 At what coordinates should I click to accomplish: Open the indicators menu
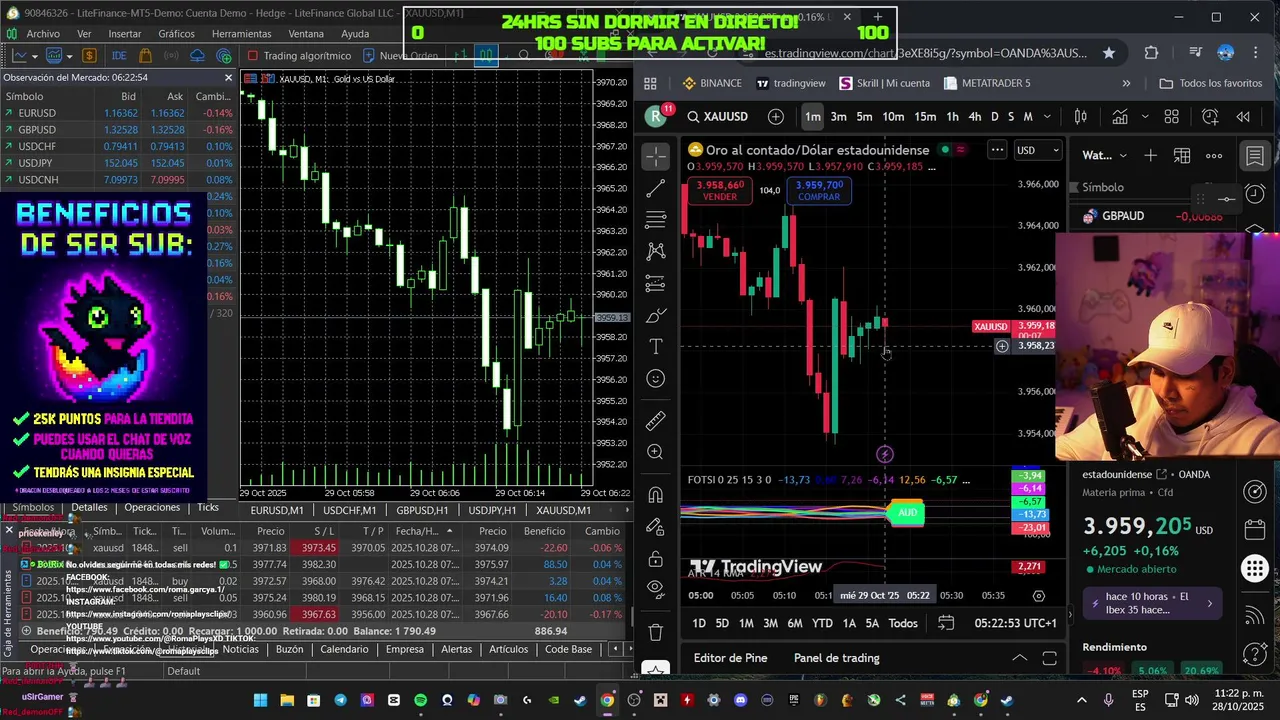(x=1121, y=117)
